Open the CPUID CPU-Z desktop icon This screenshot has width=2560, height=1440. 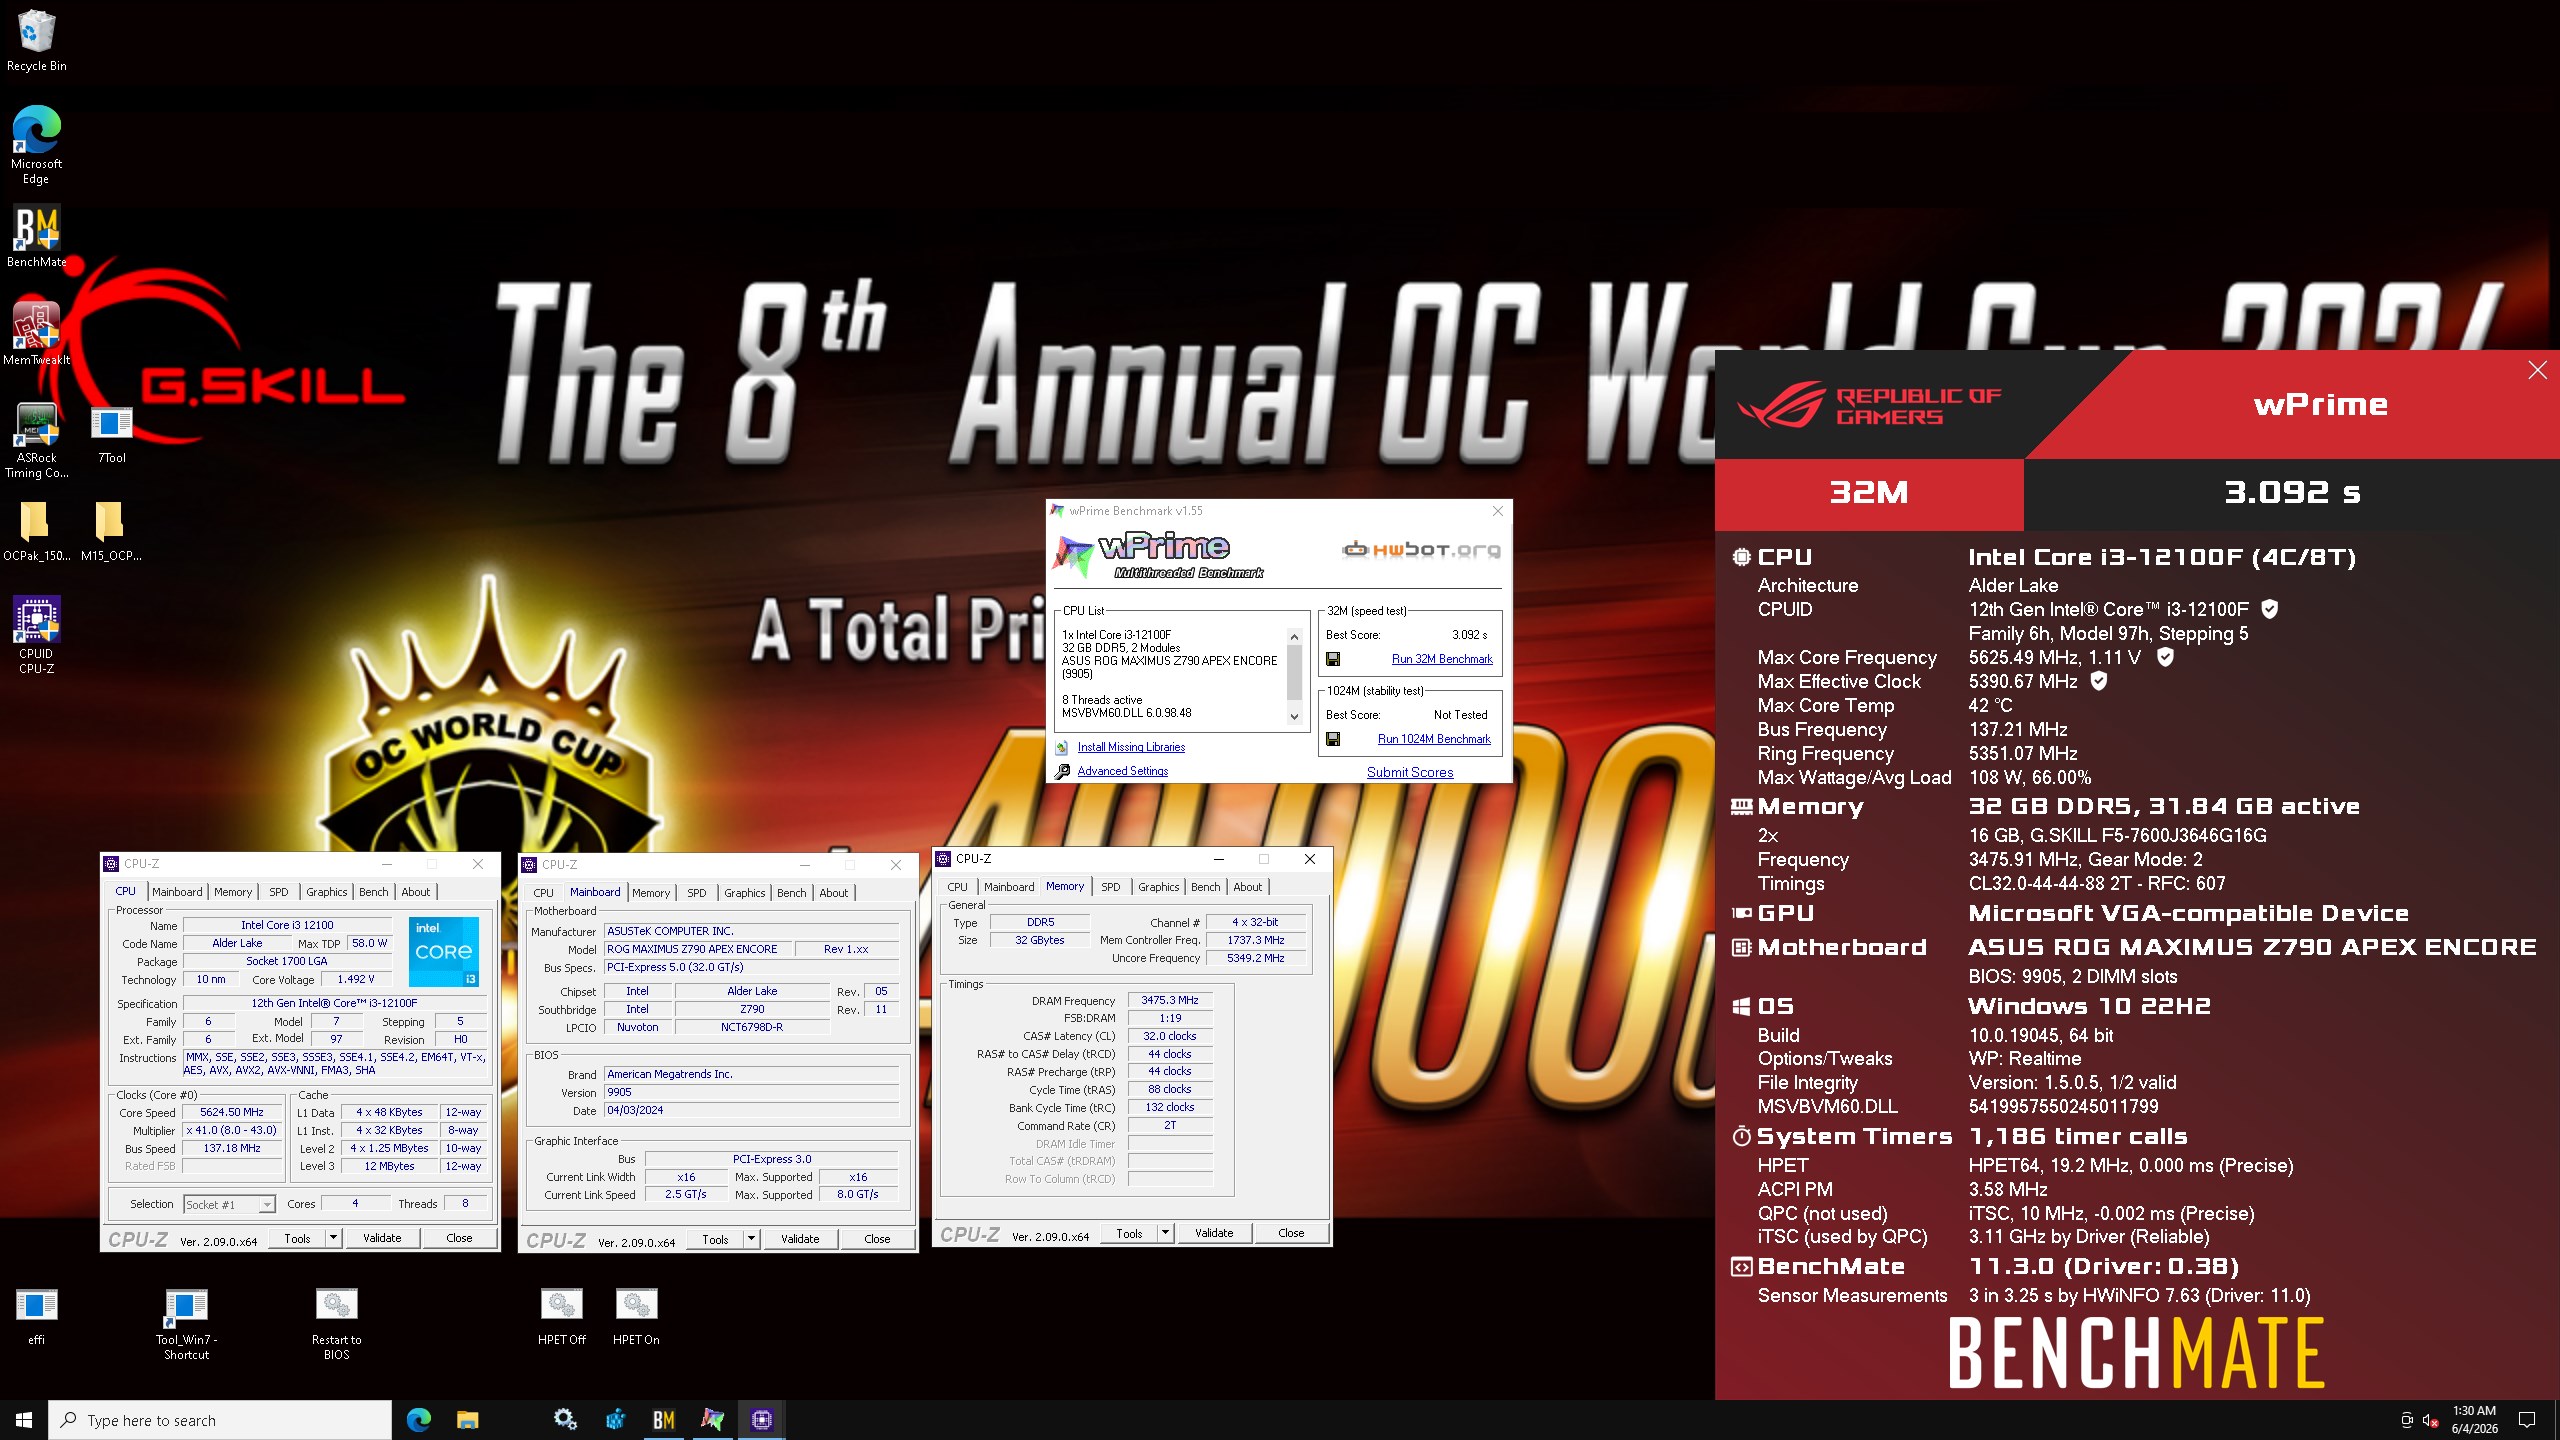[x=36, y=636]
